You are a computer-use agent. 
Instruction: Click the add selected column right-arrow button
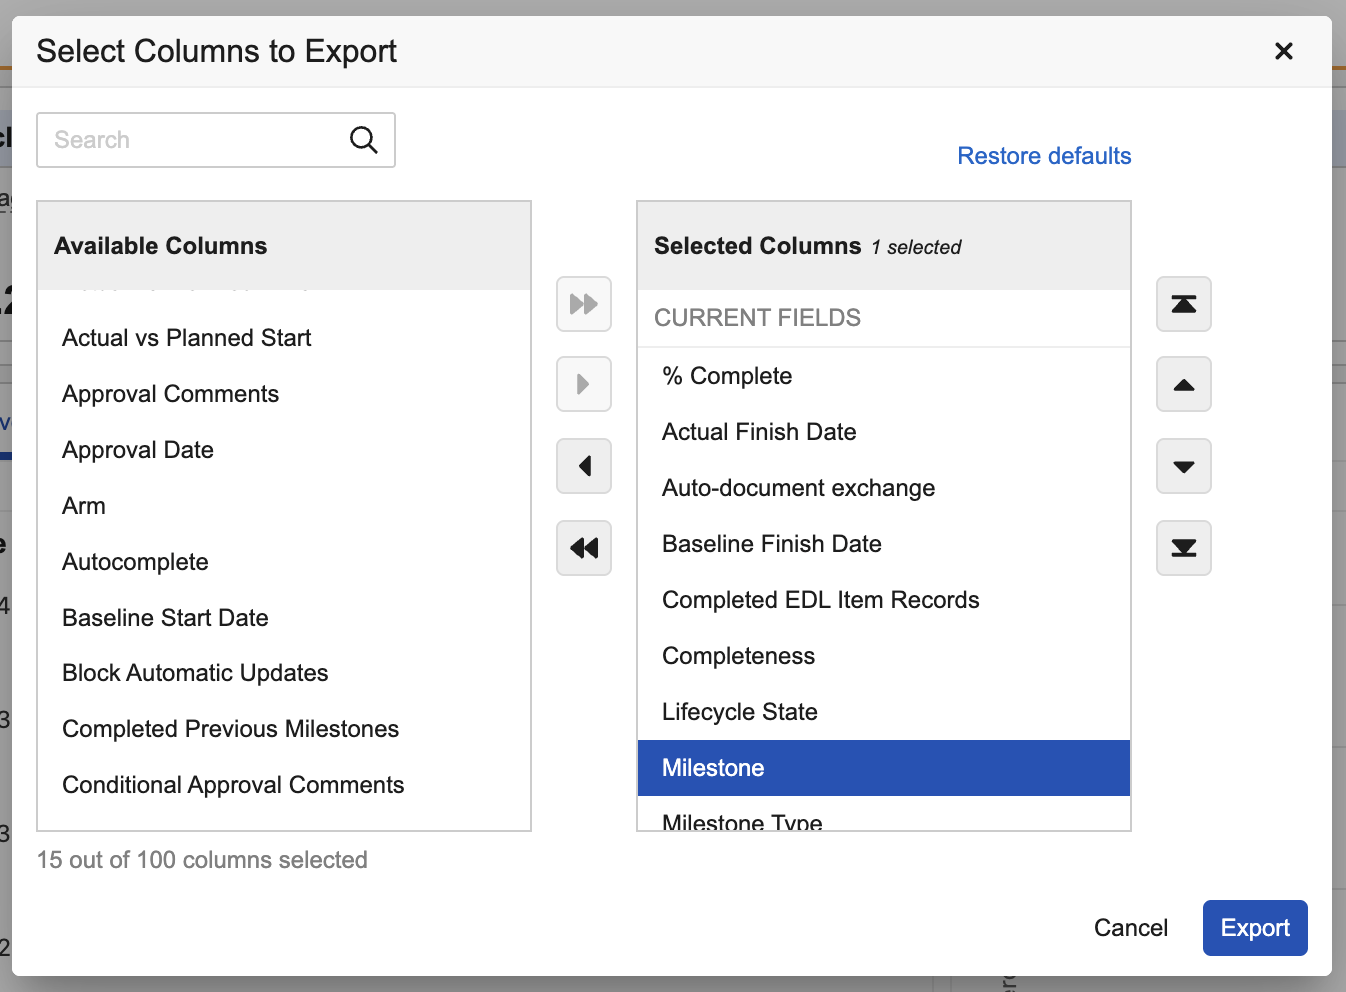pyautogui.click(x=584, y=384)
